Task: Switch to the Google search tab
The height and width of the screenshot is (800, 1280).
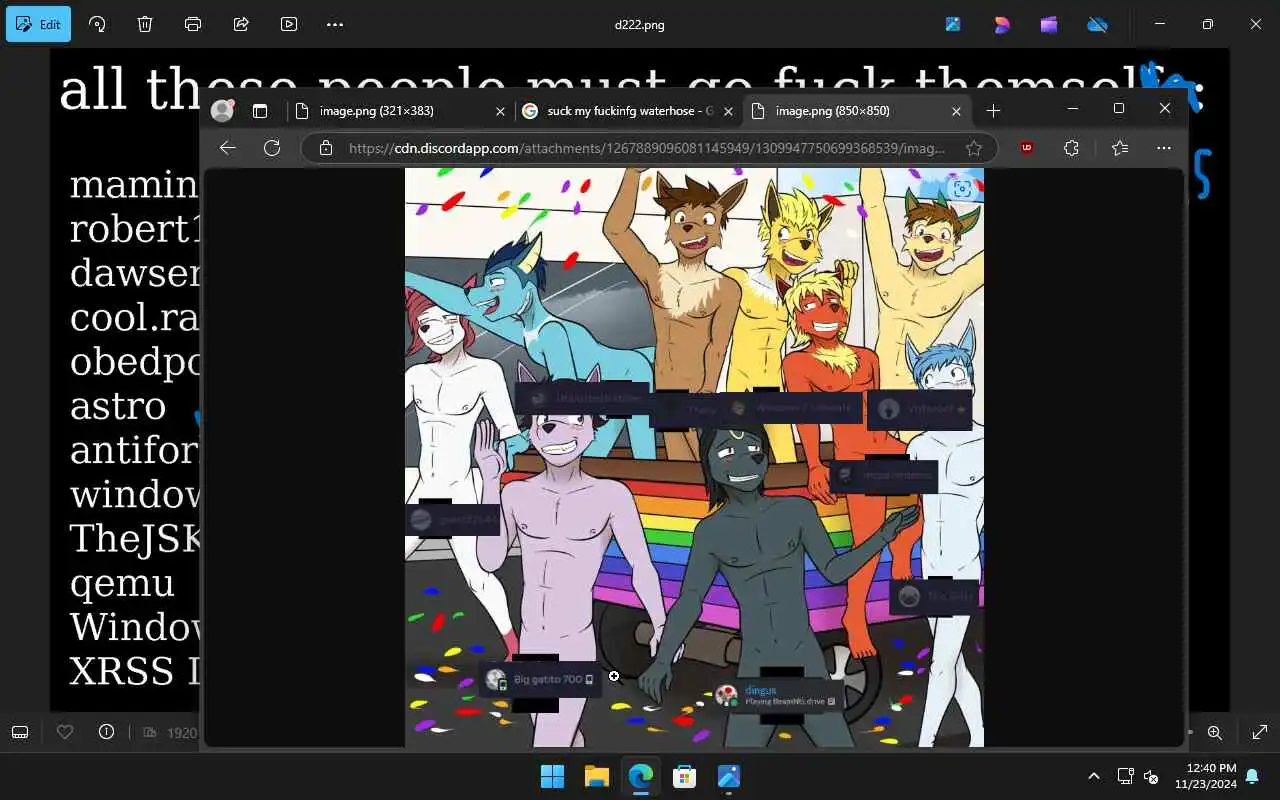Action: point(627,111)
